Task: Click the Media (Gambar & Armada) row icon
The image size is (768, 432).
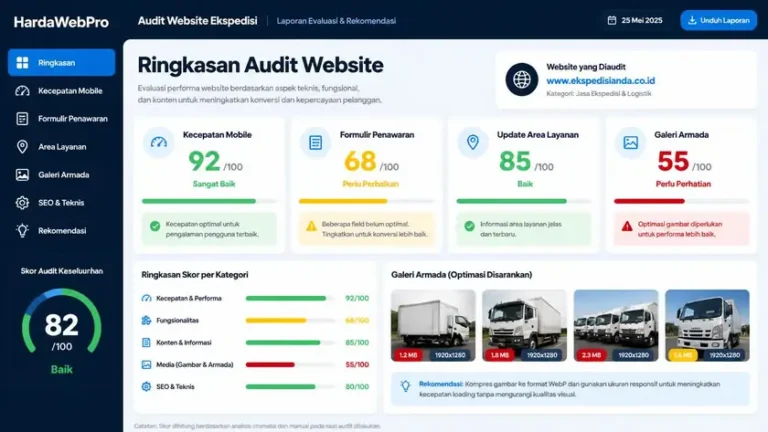Action: coord(146,364)
